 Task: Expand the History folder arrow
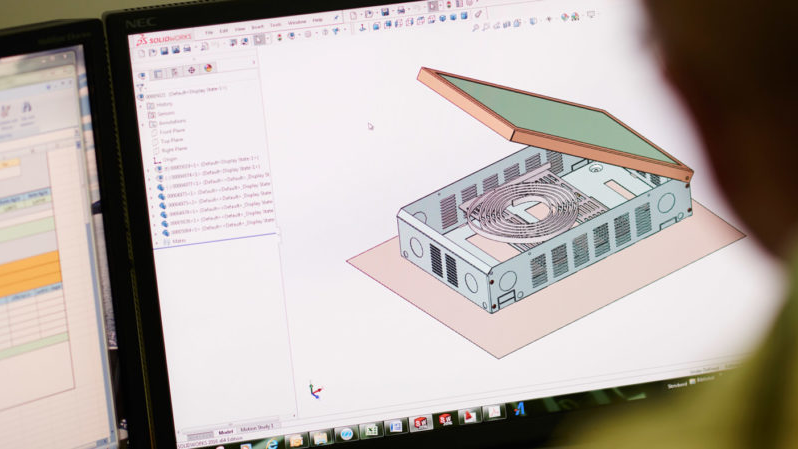tap(142, 107)
